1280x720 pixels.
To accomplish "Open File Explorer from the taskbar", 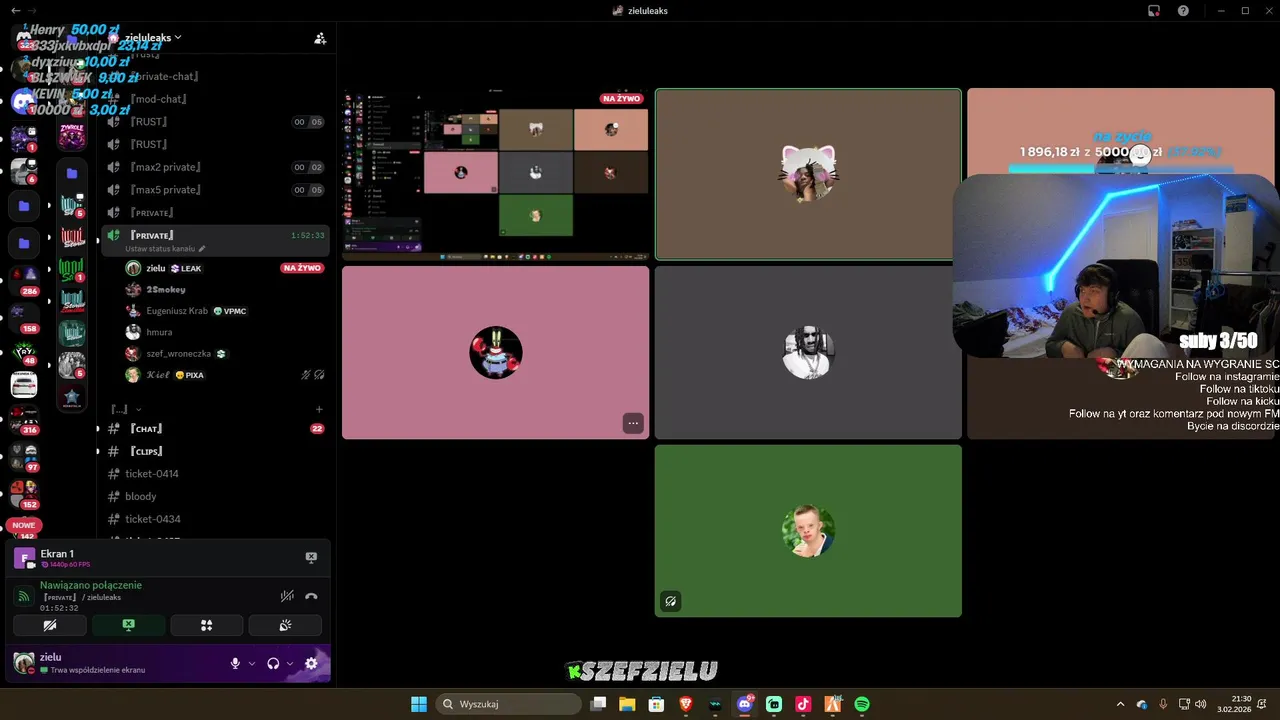I will tap(627, 704).
